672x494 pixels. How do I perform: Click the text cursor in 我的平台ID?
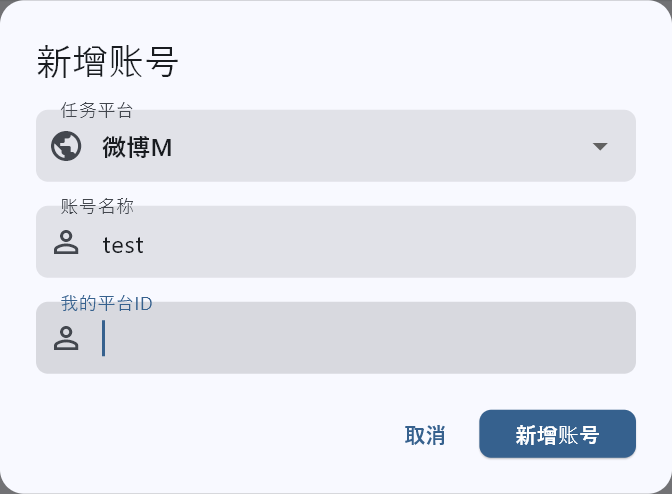click(x=104, y=338)
